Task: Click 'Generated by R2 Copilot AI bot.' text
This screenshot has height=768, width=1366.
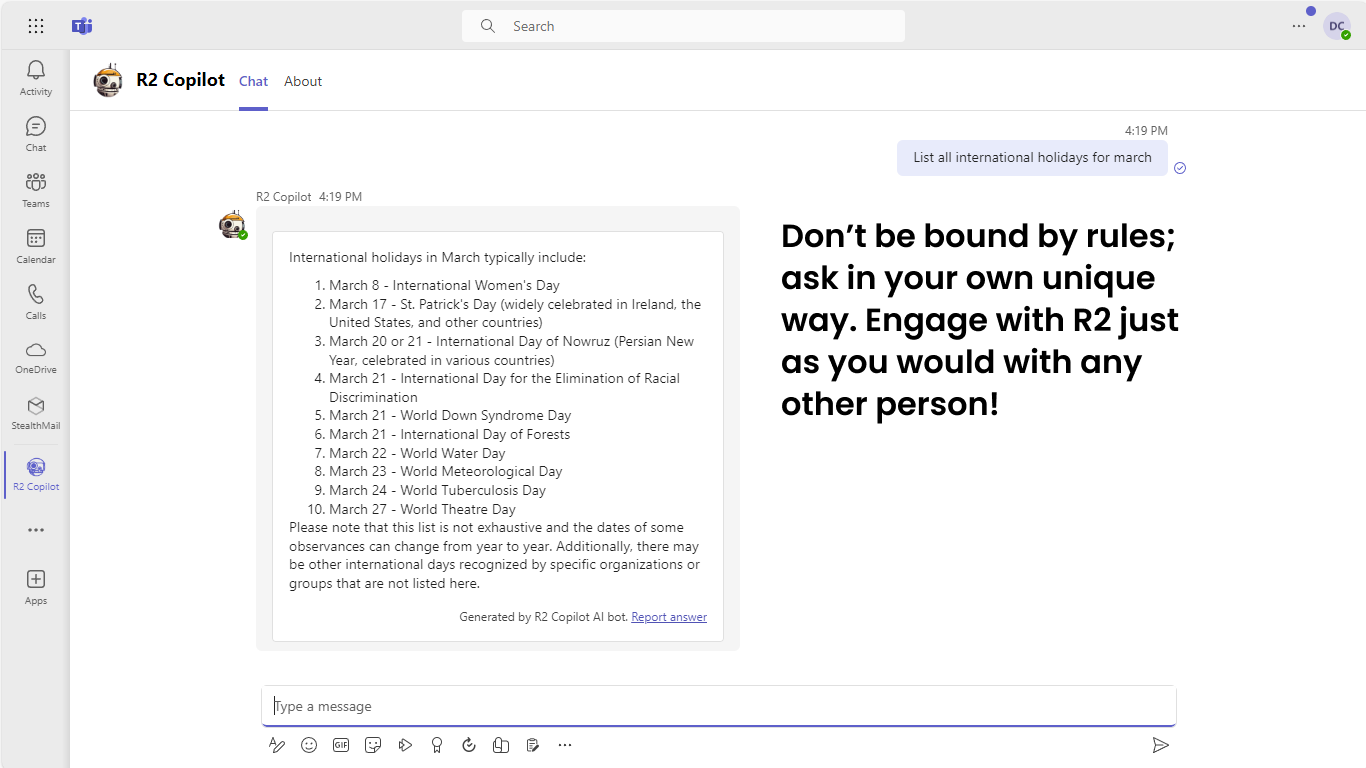Action: point(544,617)
